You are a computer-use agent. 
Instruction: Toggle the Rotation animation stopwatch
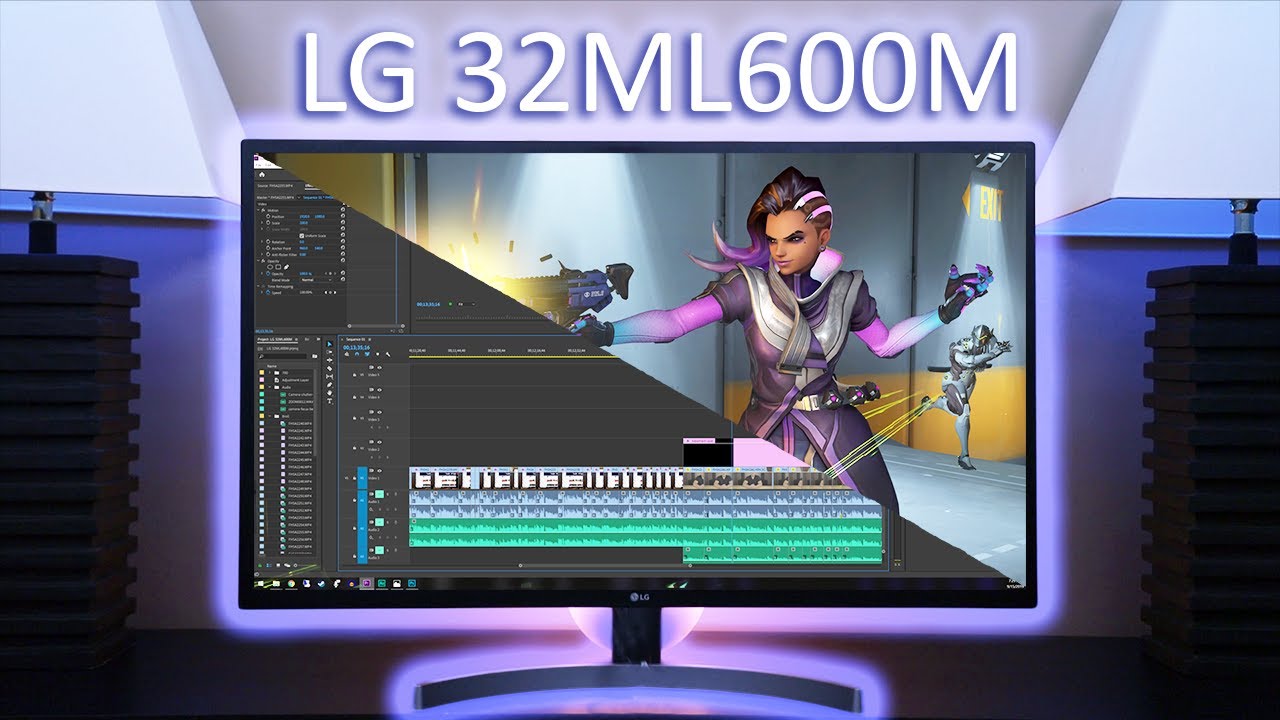pos(268,242)
